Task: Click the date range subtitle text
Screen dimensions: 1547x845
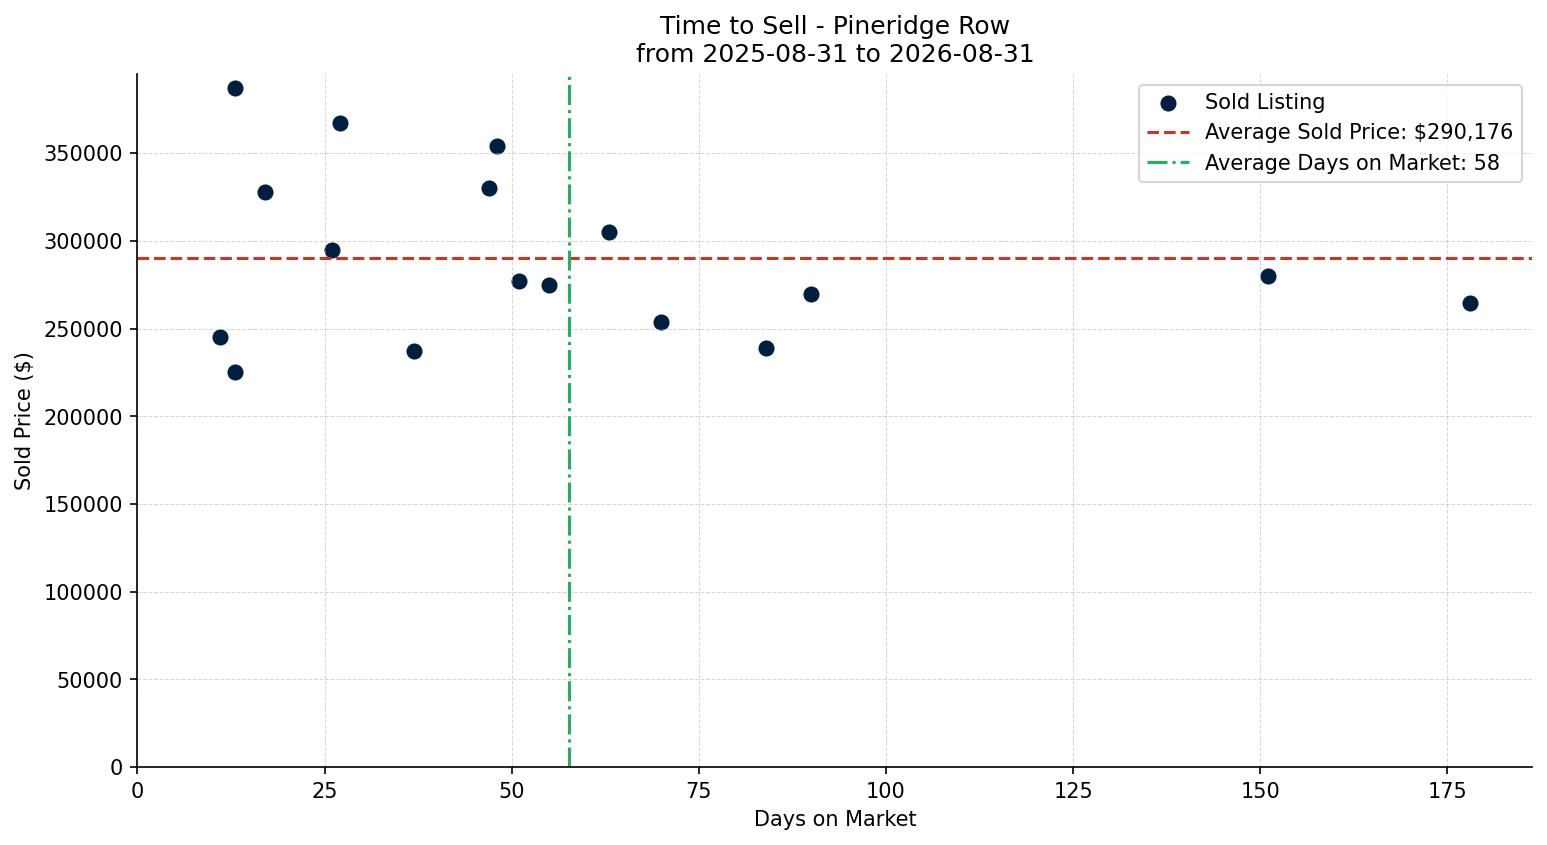Action: pos(835,54)
